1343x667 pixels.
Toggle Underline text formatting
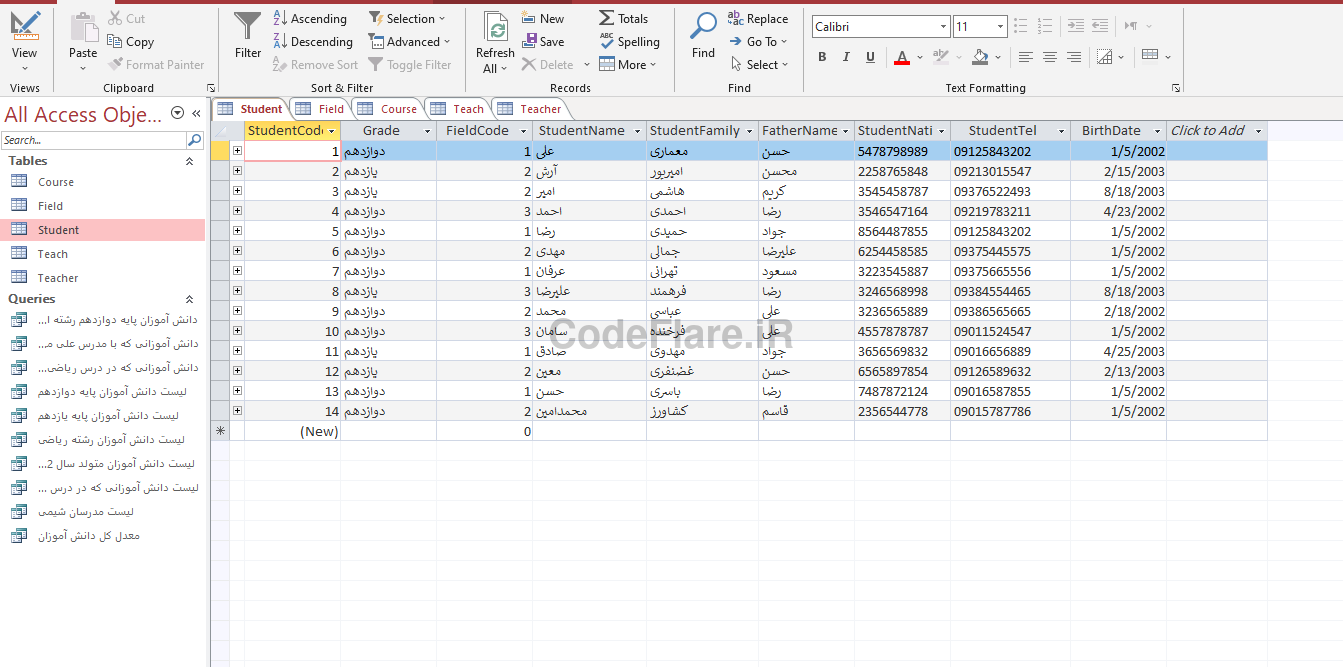click(870, 57)
